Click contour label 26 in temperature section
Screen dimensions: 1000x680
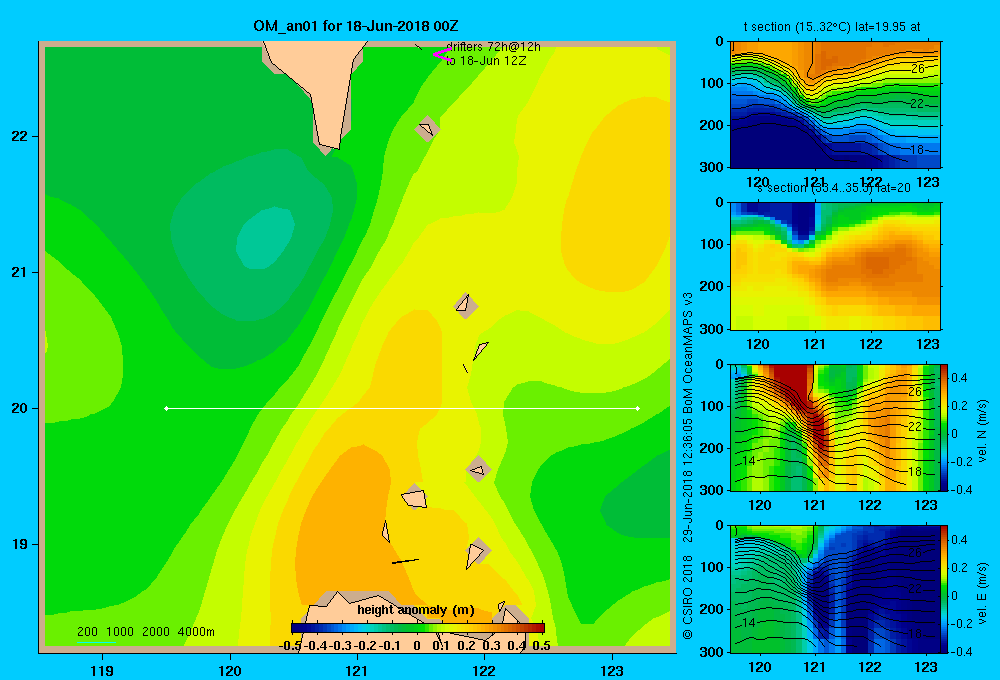pyautogui.click(x=917, y=68)
